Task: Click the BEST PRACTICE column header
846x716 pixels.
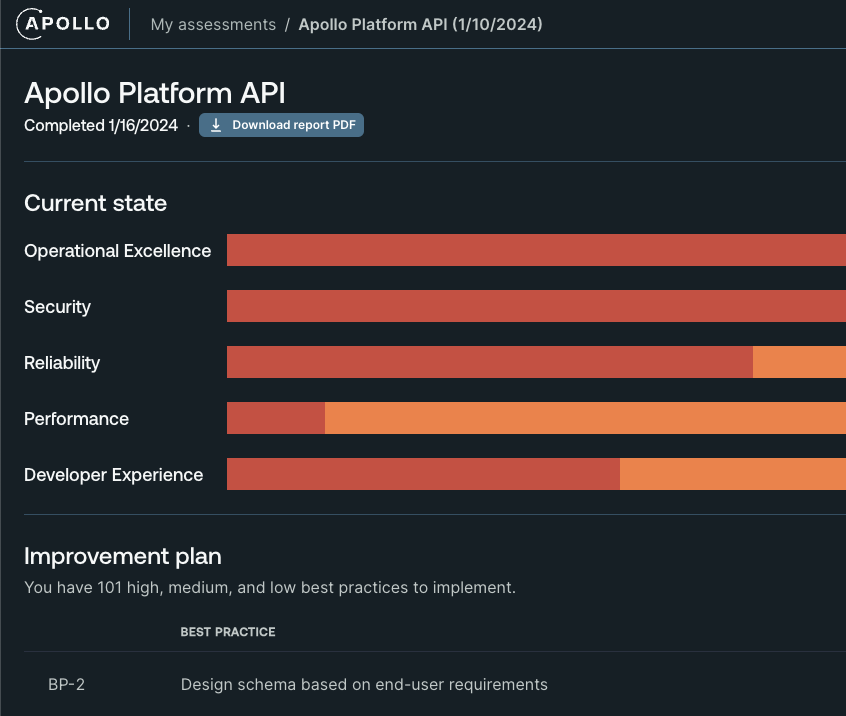Action: coord(228,632)
